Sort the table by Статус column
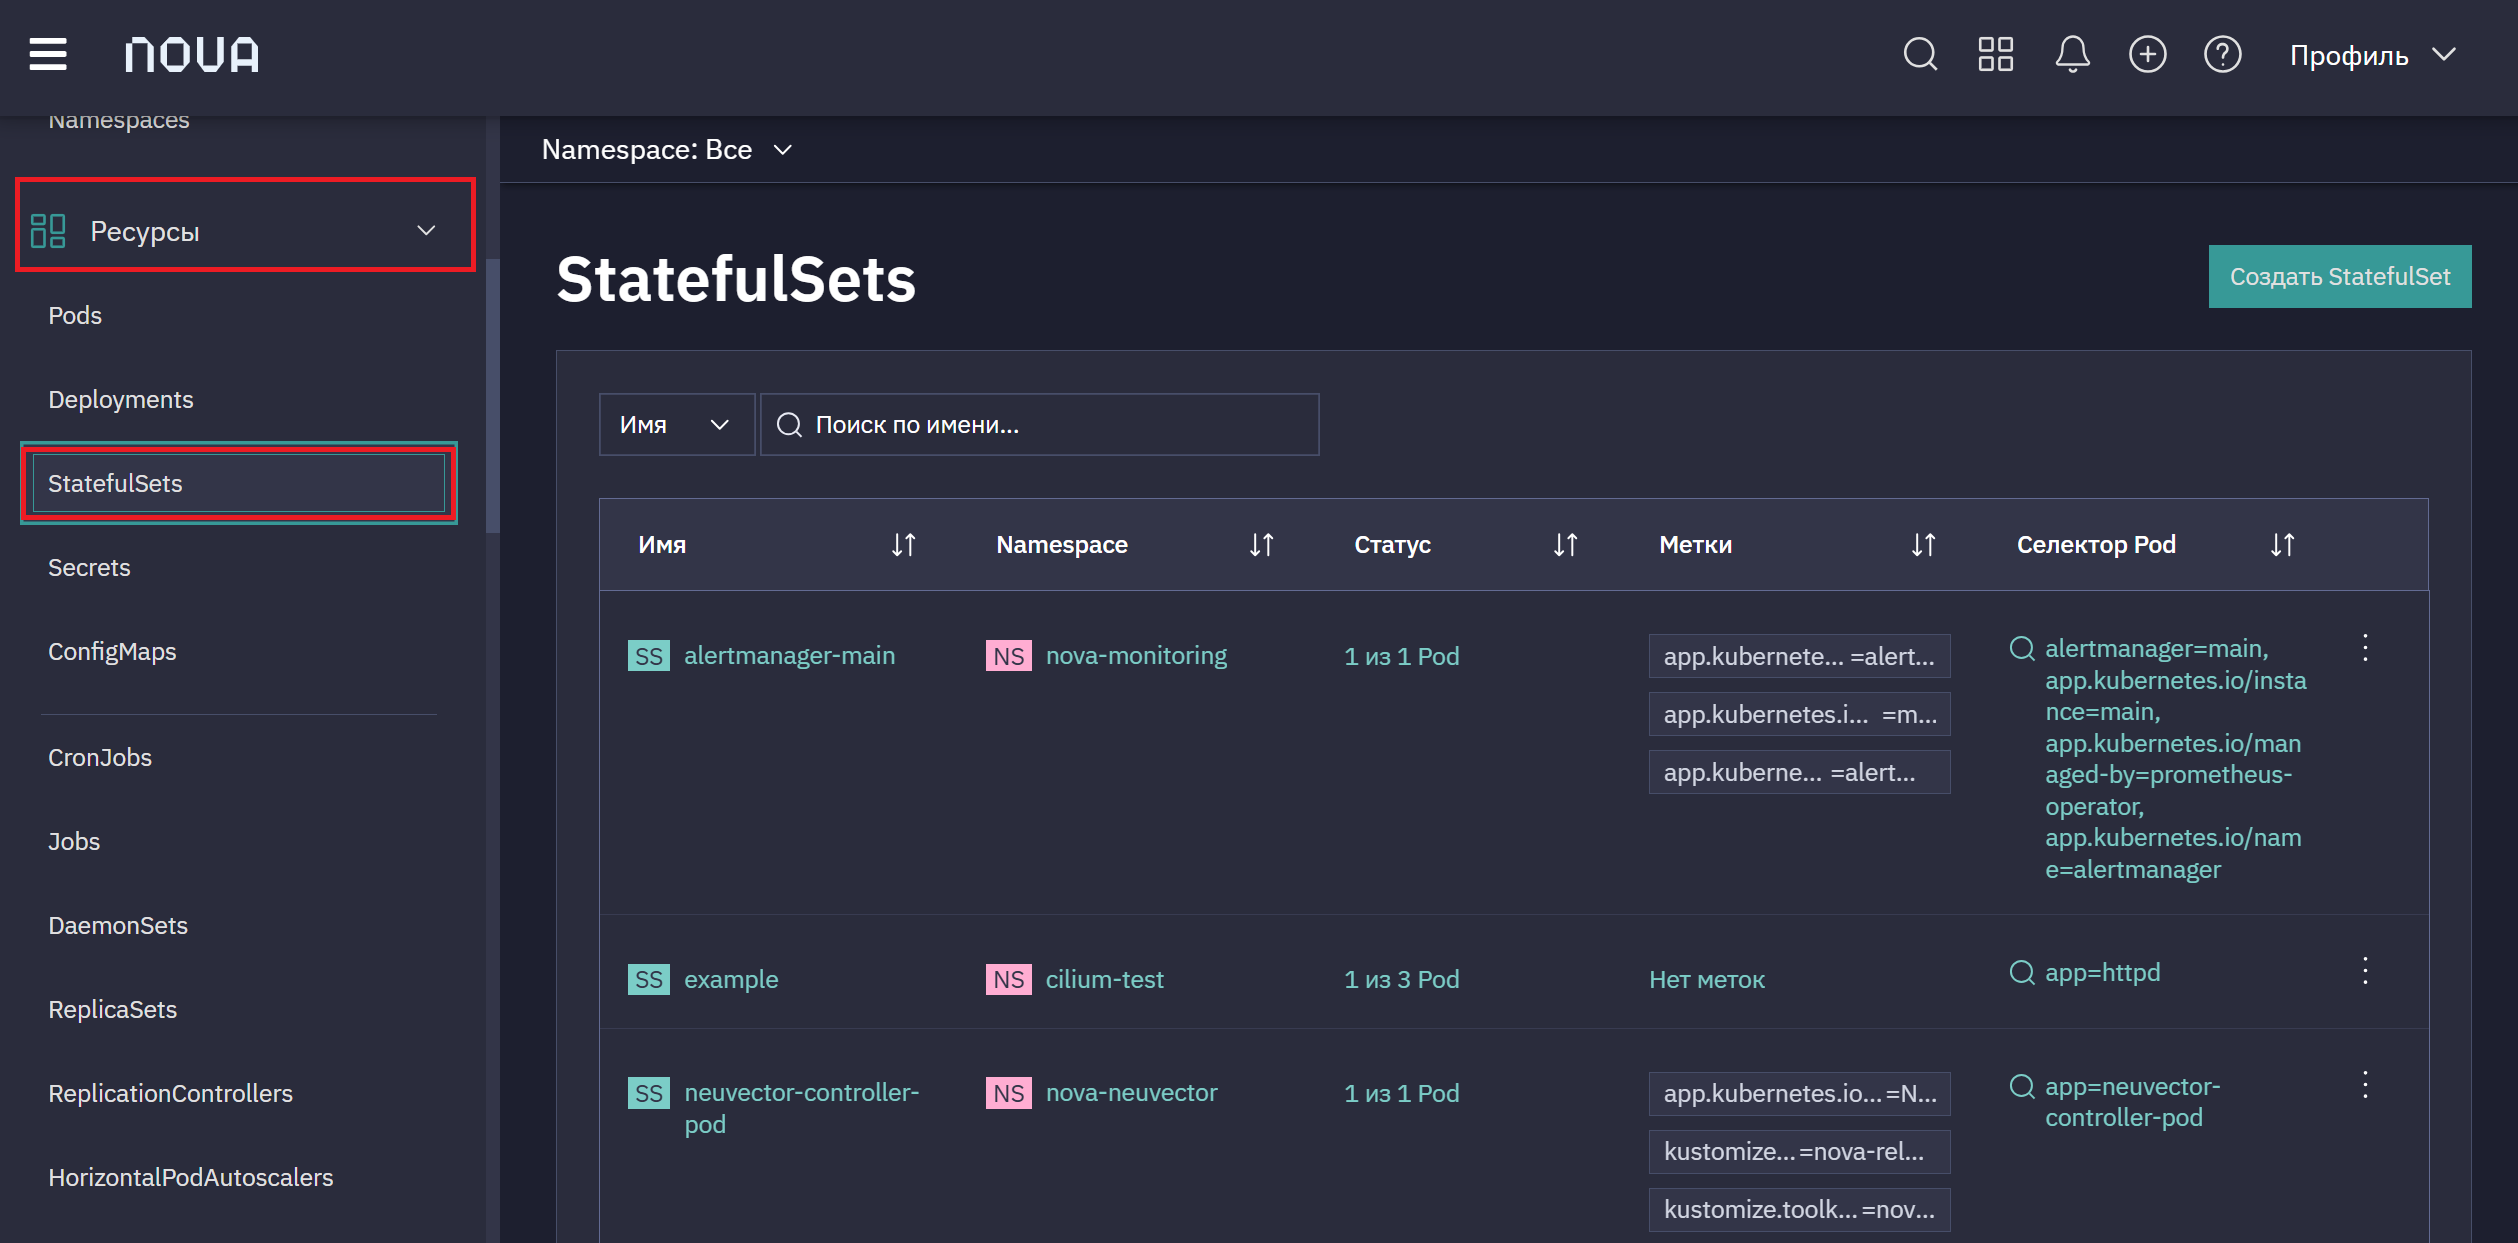2518x1243 pixels. click(1565, 544)
